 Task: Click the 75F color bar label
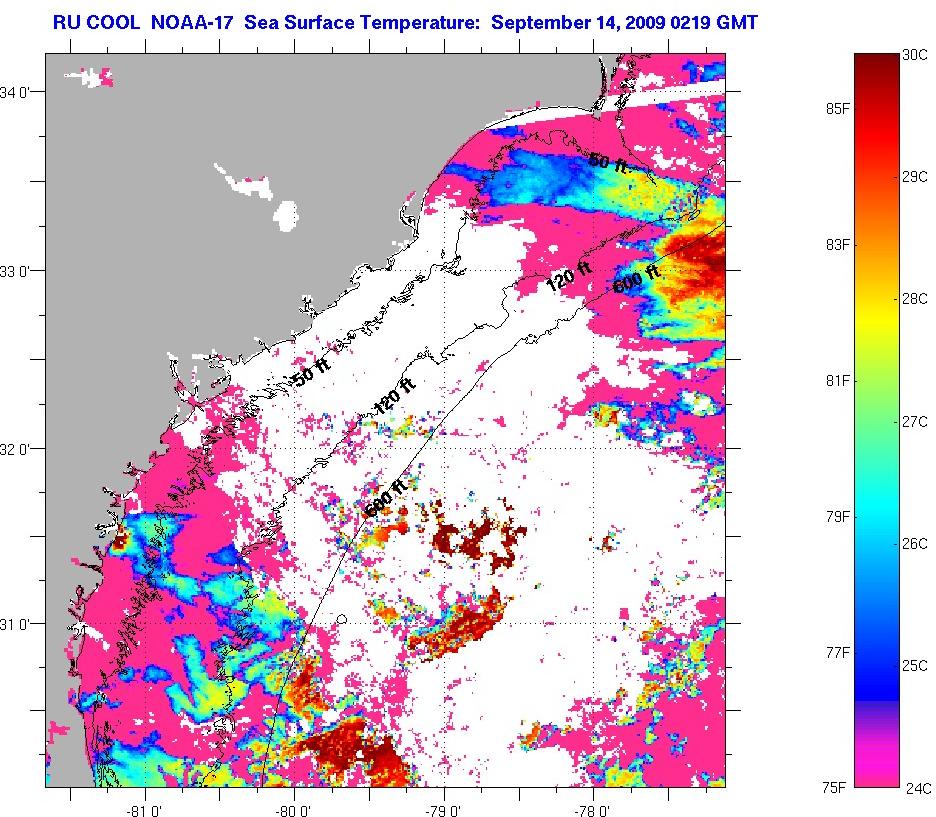coord(834,788)
